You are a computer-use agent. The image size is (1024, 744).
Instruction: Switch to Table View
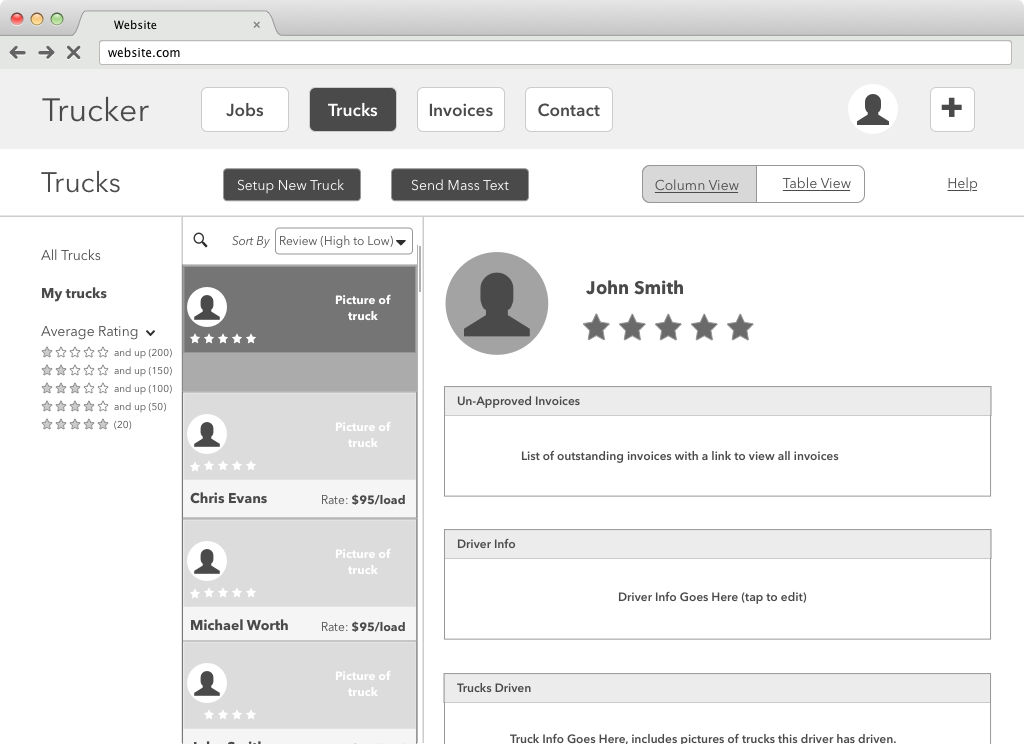point(810,184)
